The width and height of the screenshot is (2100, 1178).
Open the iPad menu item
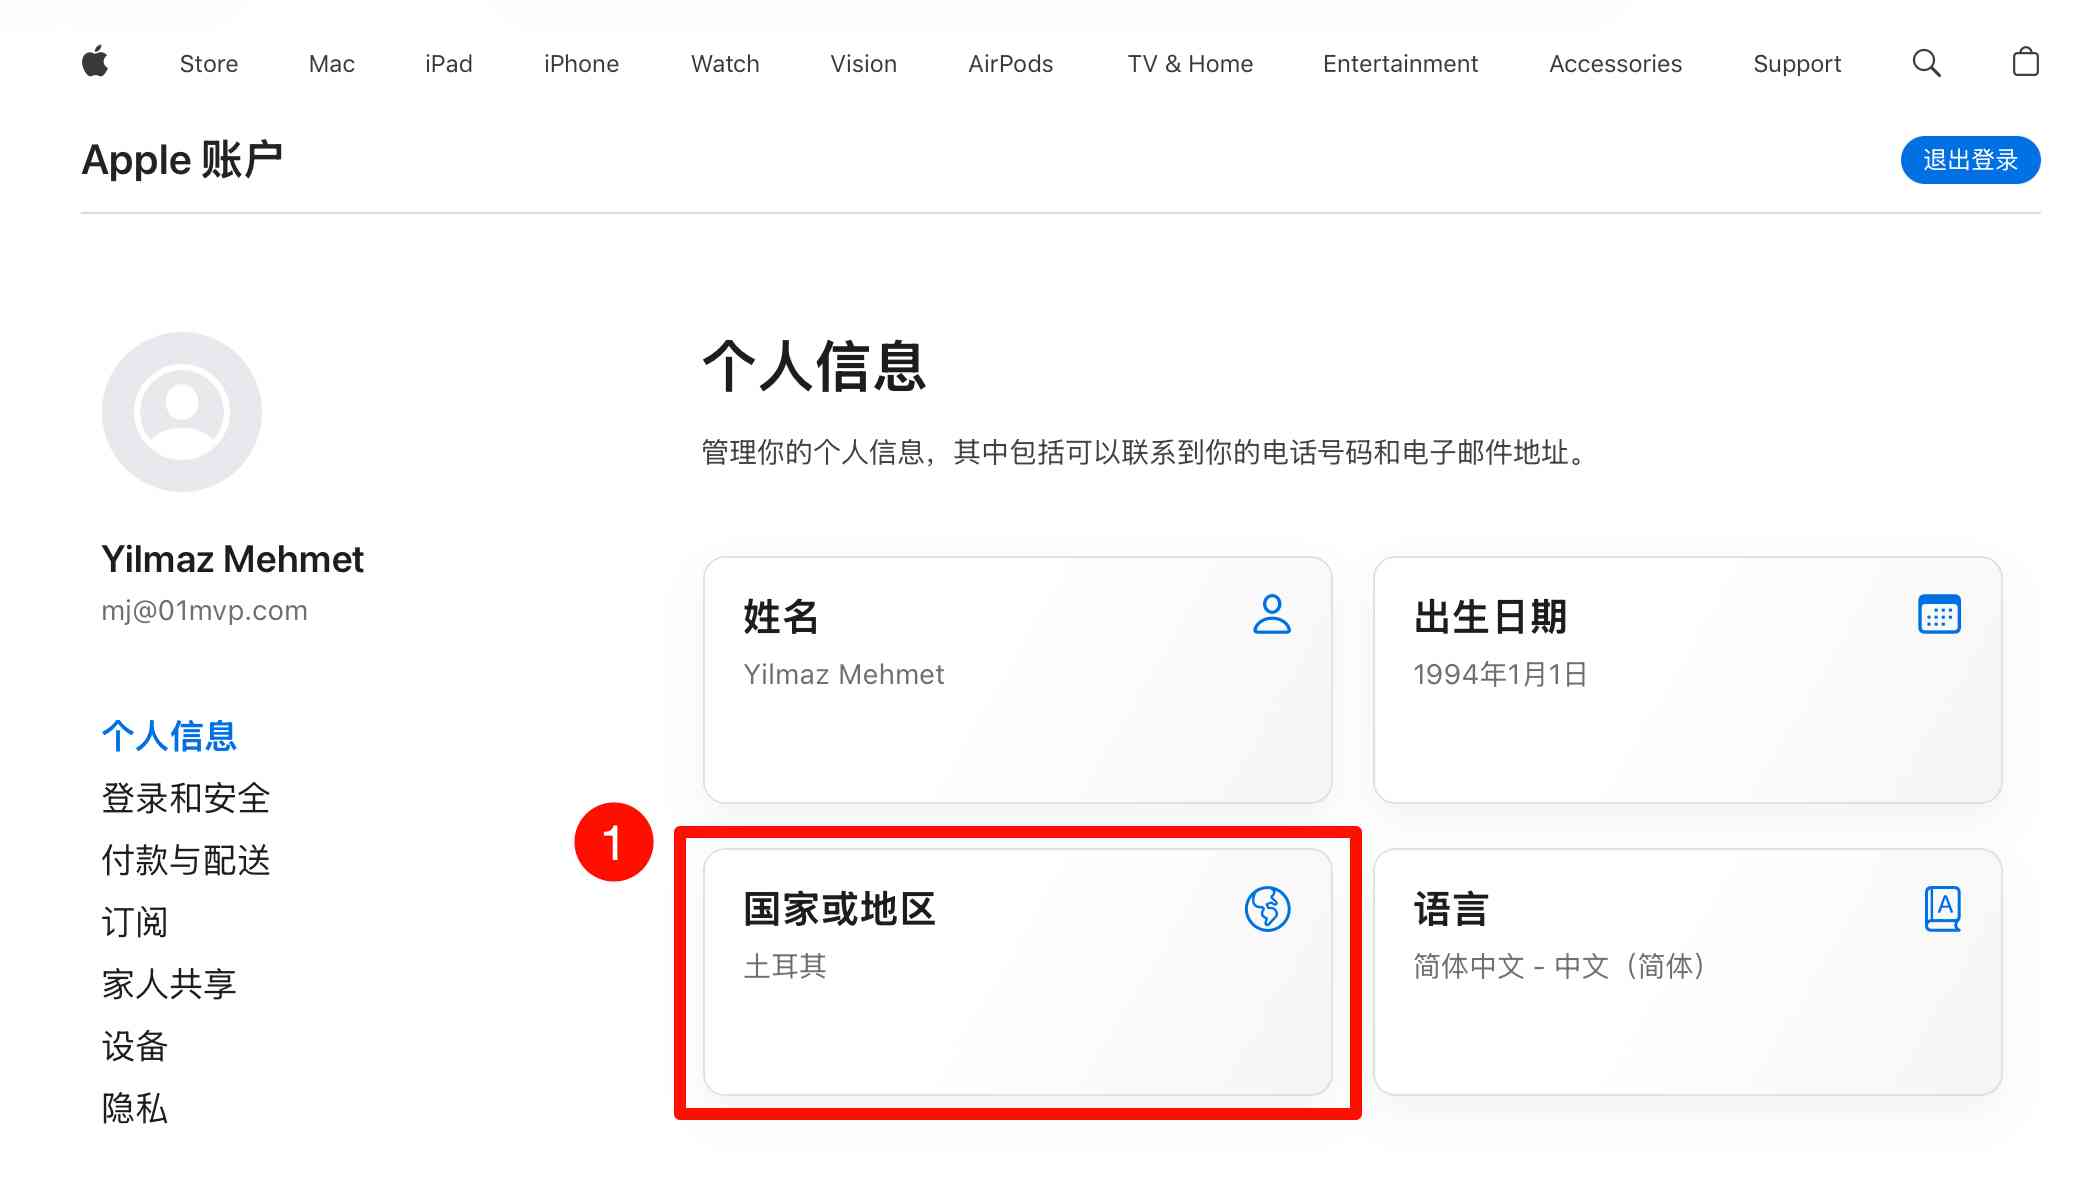(448, 64)
